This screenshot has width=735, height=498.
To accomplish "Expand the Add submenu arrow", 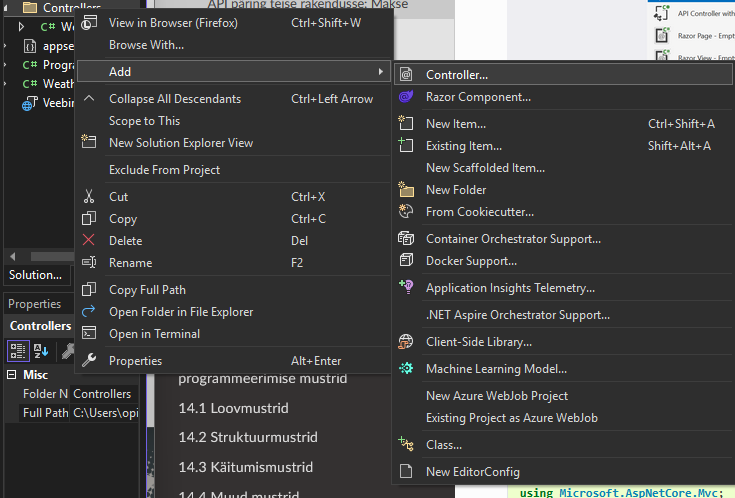I will (380, 71).
